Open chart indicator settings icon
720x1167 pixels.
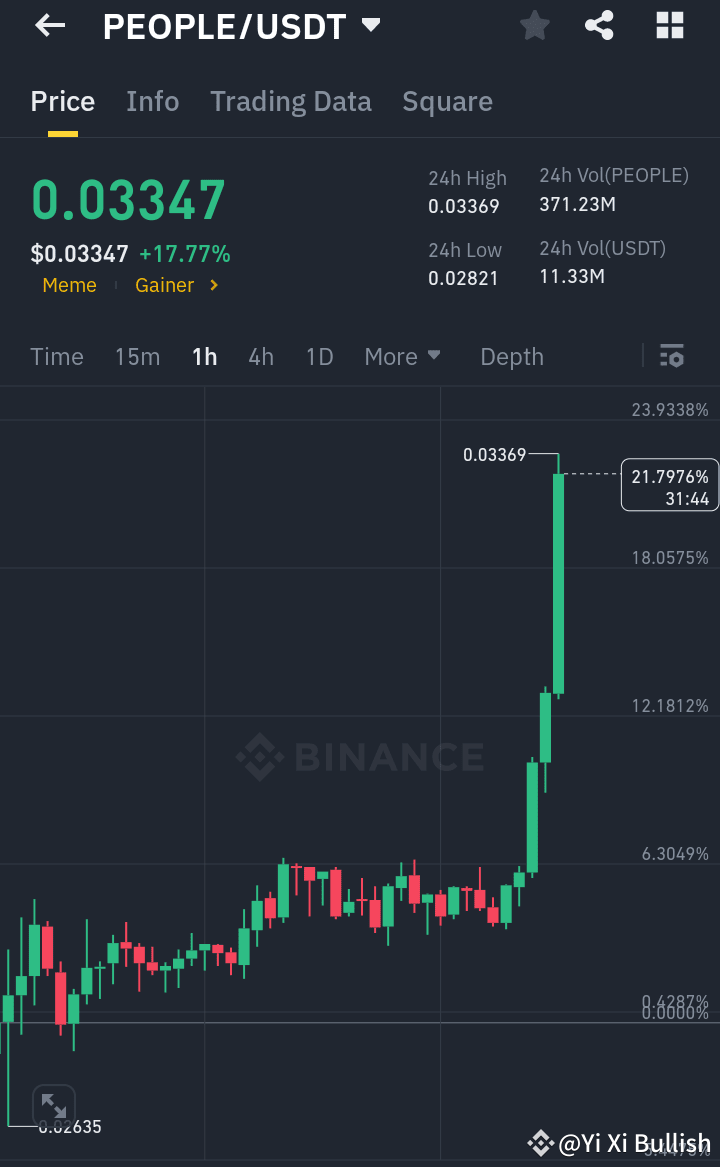point(671,356)
